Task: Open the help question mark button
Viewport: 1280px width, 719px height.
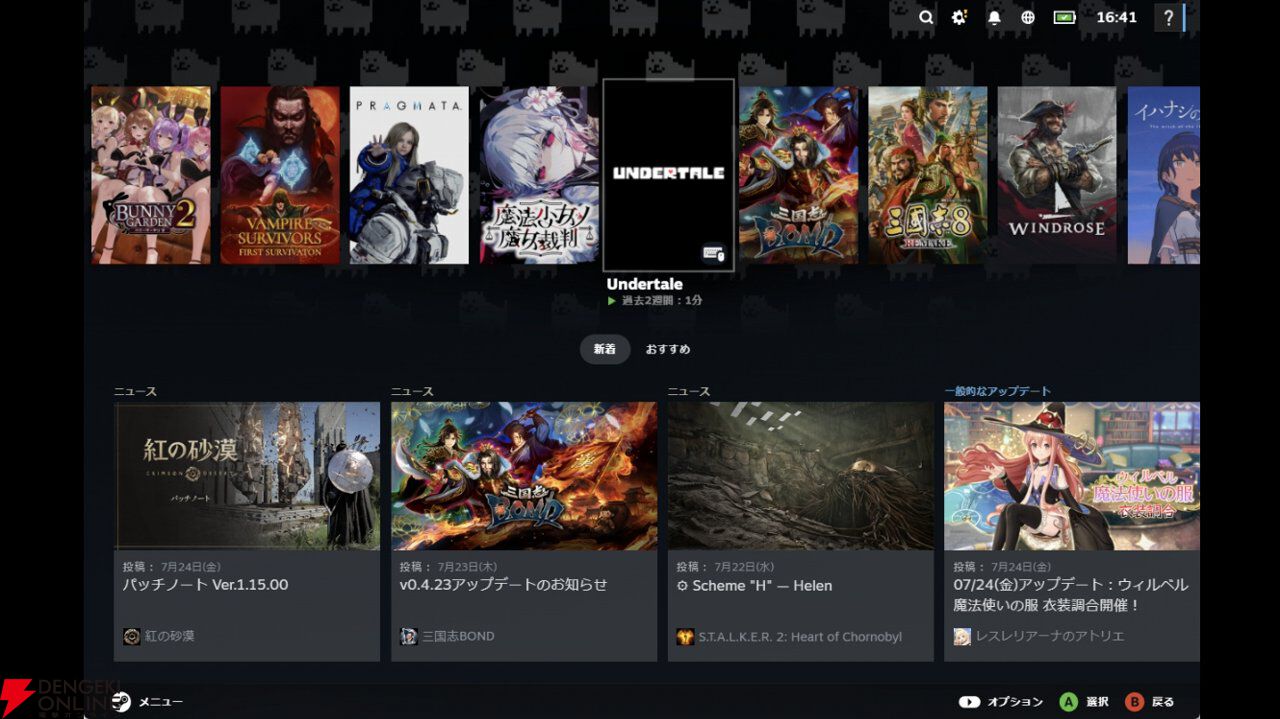Action: tap(1169, 17)
